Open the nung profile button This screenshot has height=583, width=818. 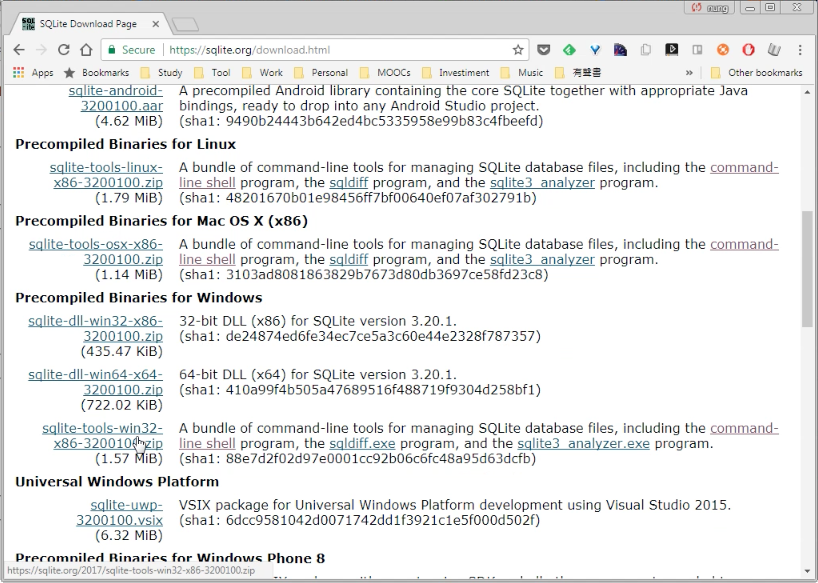709,8
